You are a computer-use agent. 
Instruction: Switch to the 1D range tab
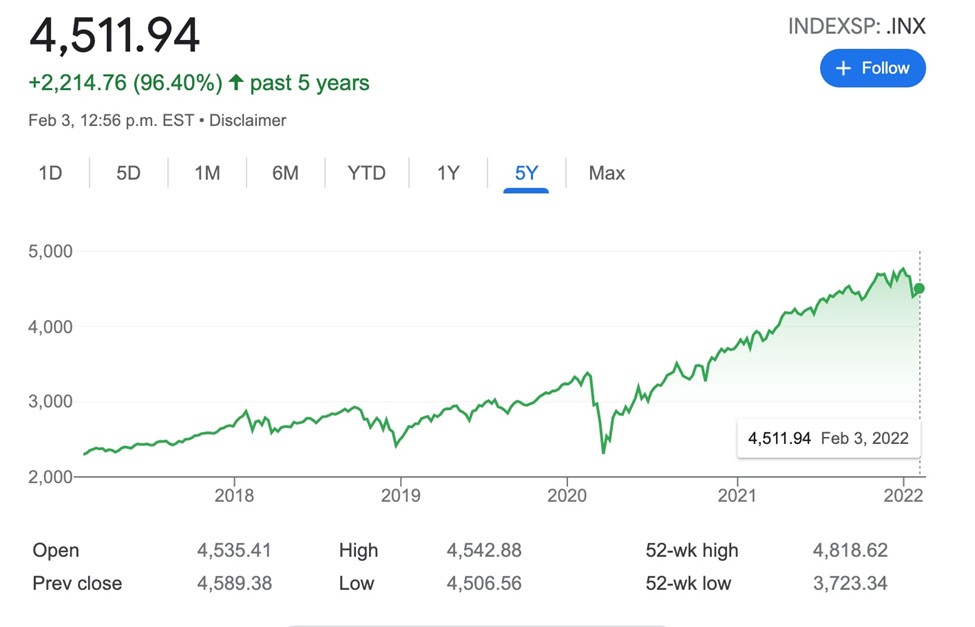(50, 173)
